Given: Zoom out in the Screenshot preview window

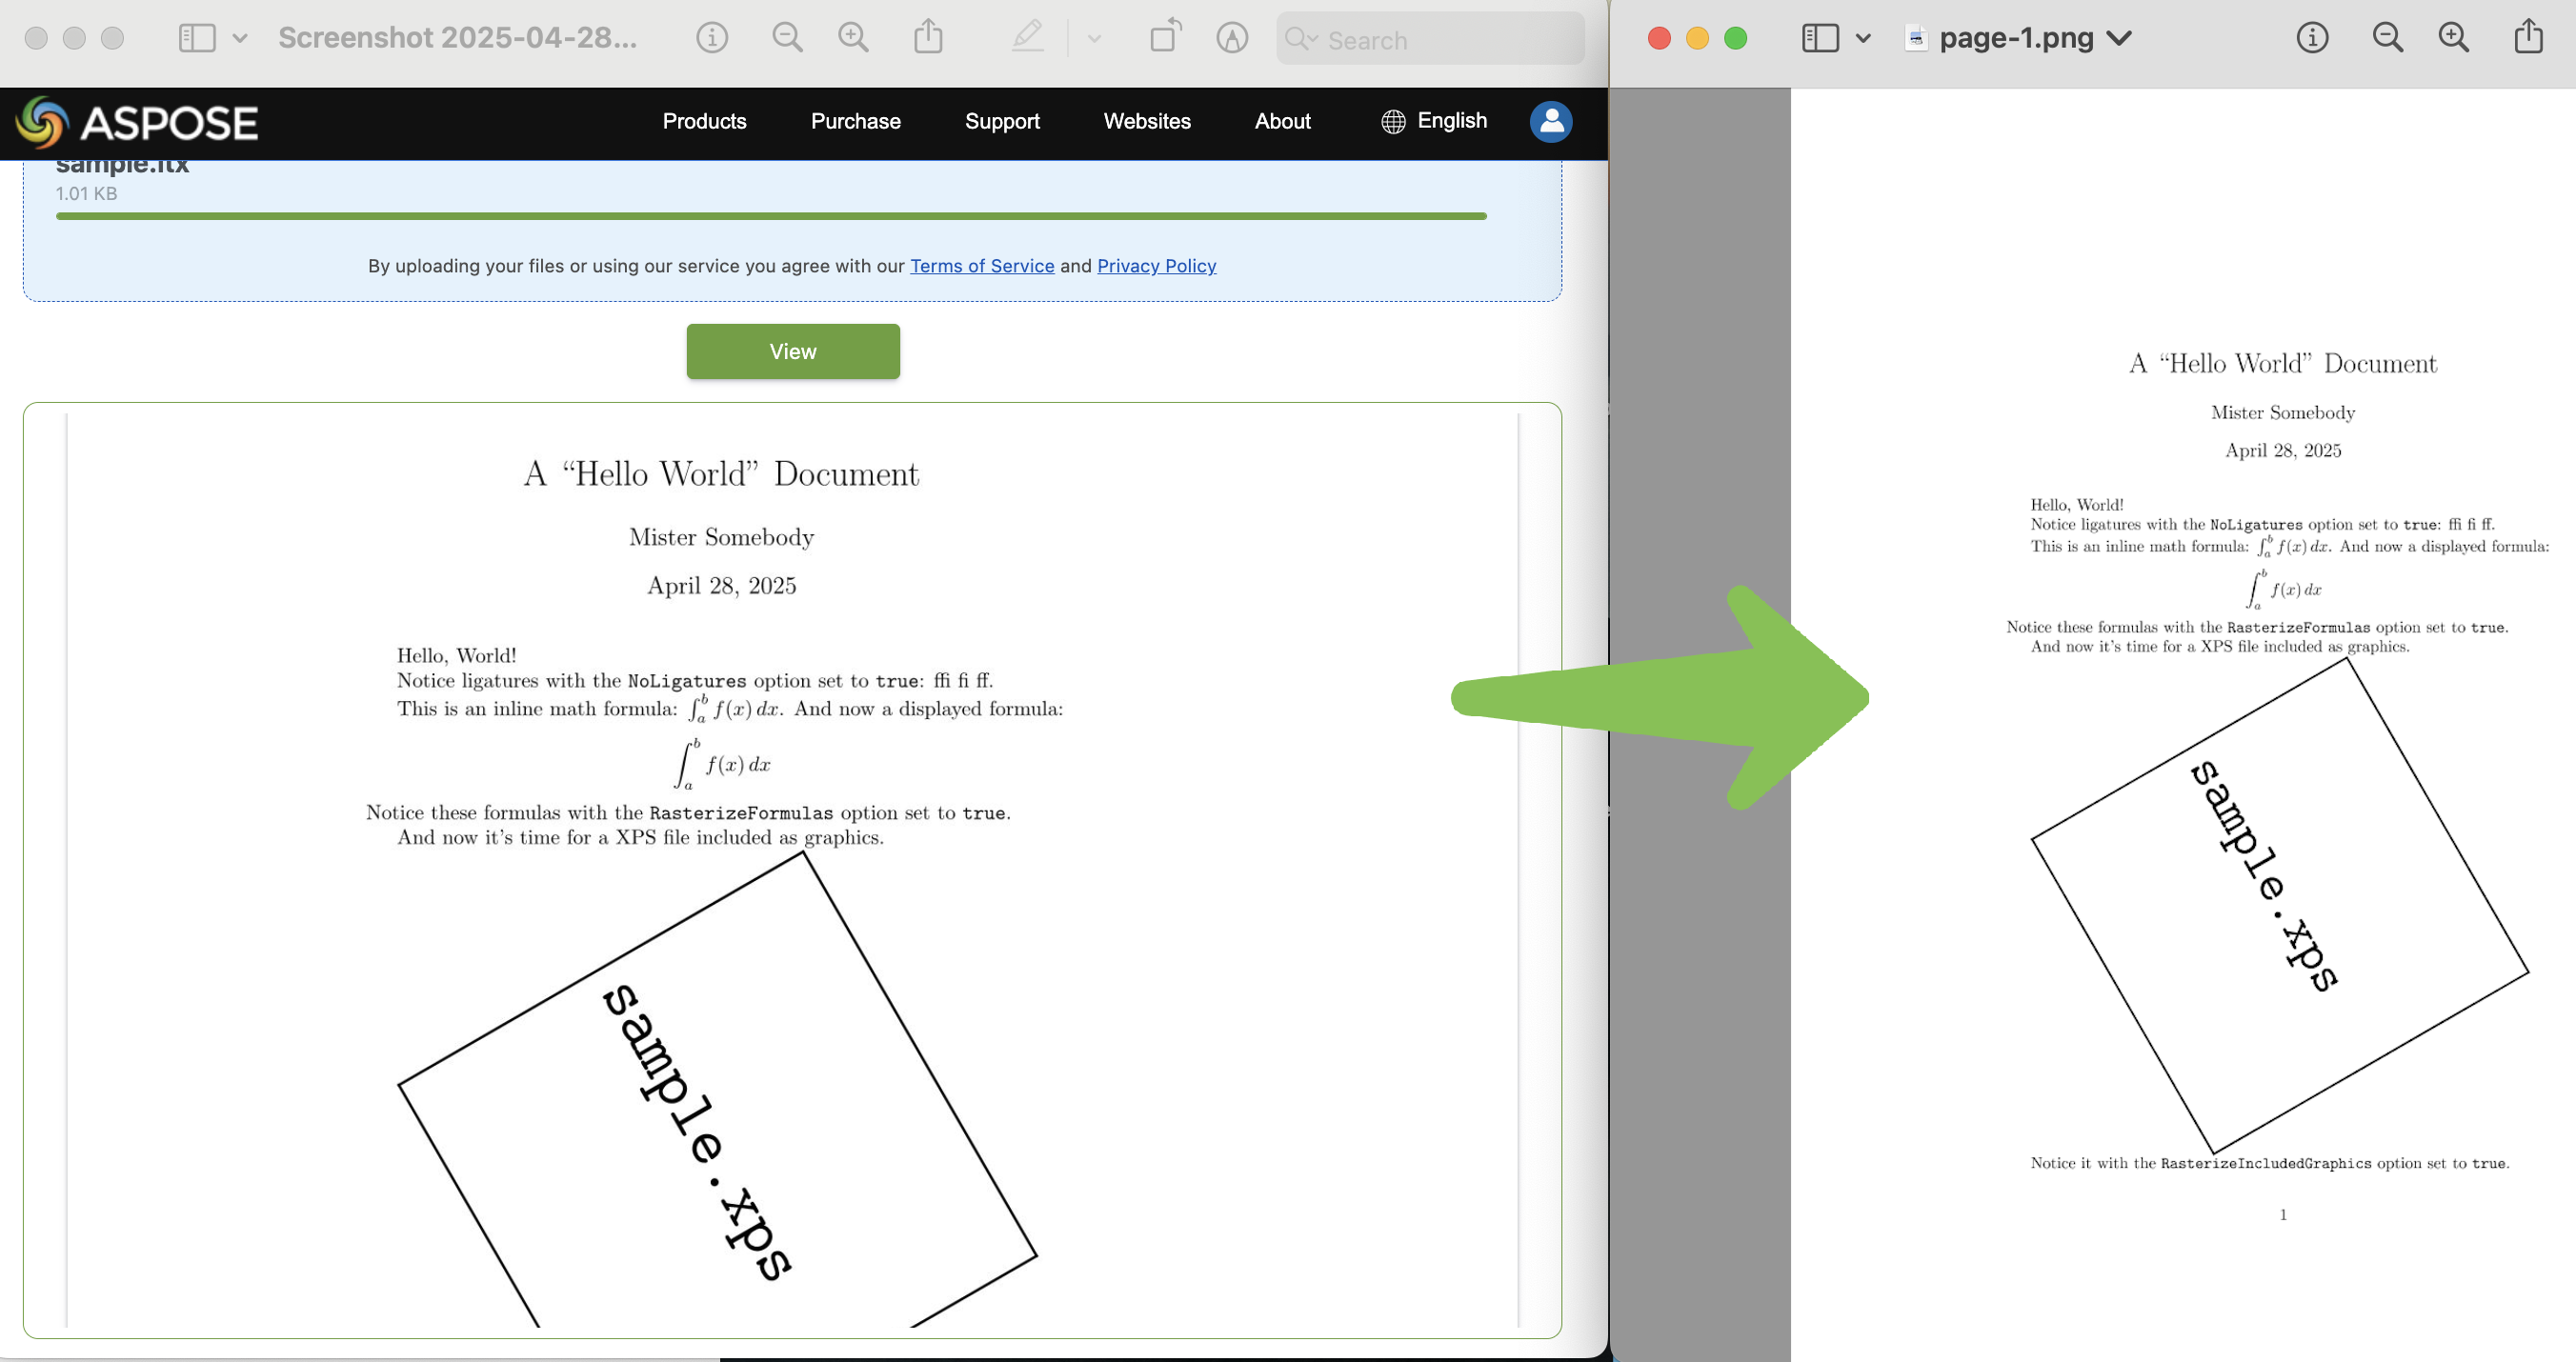Looking at the screenshot, I should pyautogui.click(x=787, y=38).
